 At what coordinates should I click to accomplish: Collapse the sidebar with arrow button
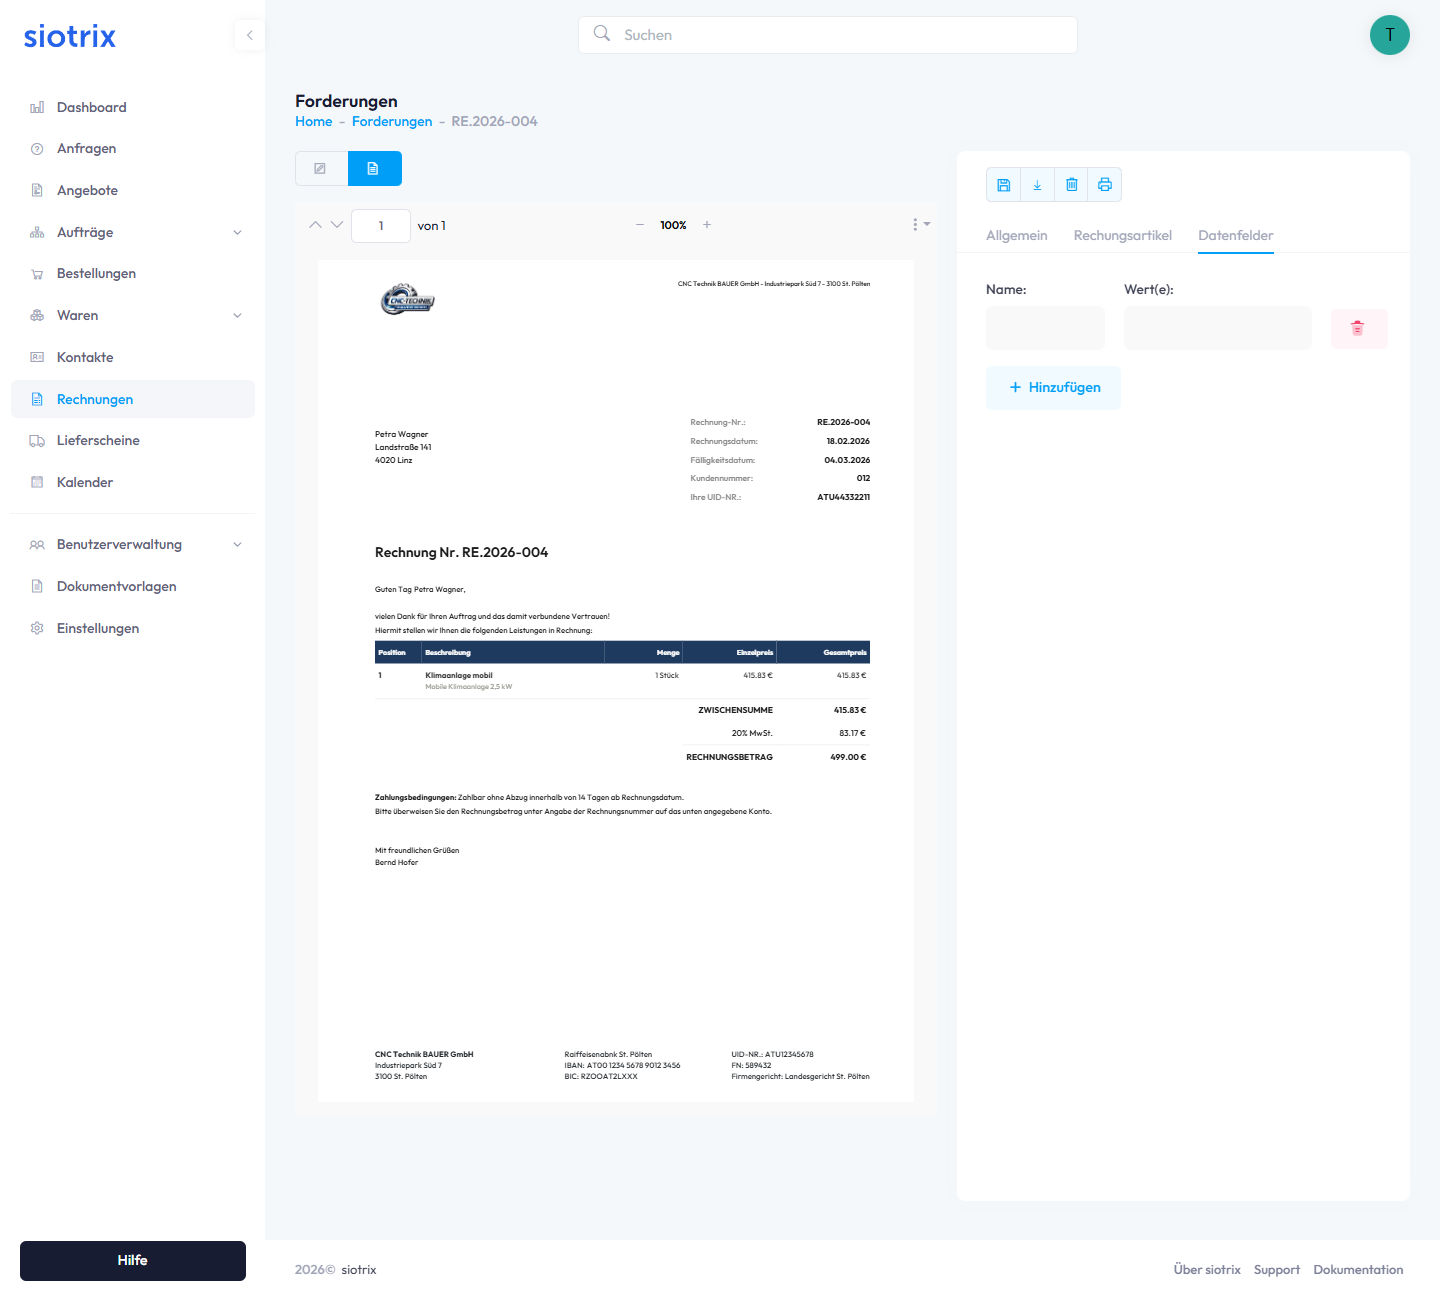click(249, 35)
